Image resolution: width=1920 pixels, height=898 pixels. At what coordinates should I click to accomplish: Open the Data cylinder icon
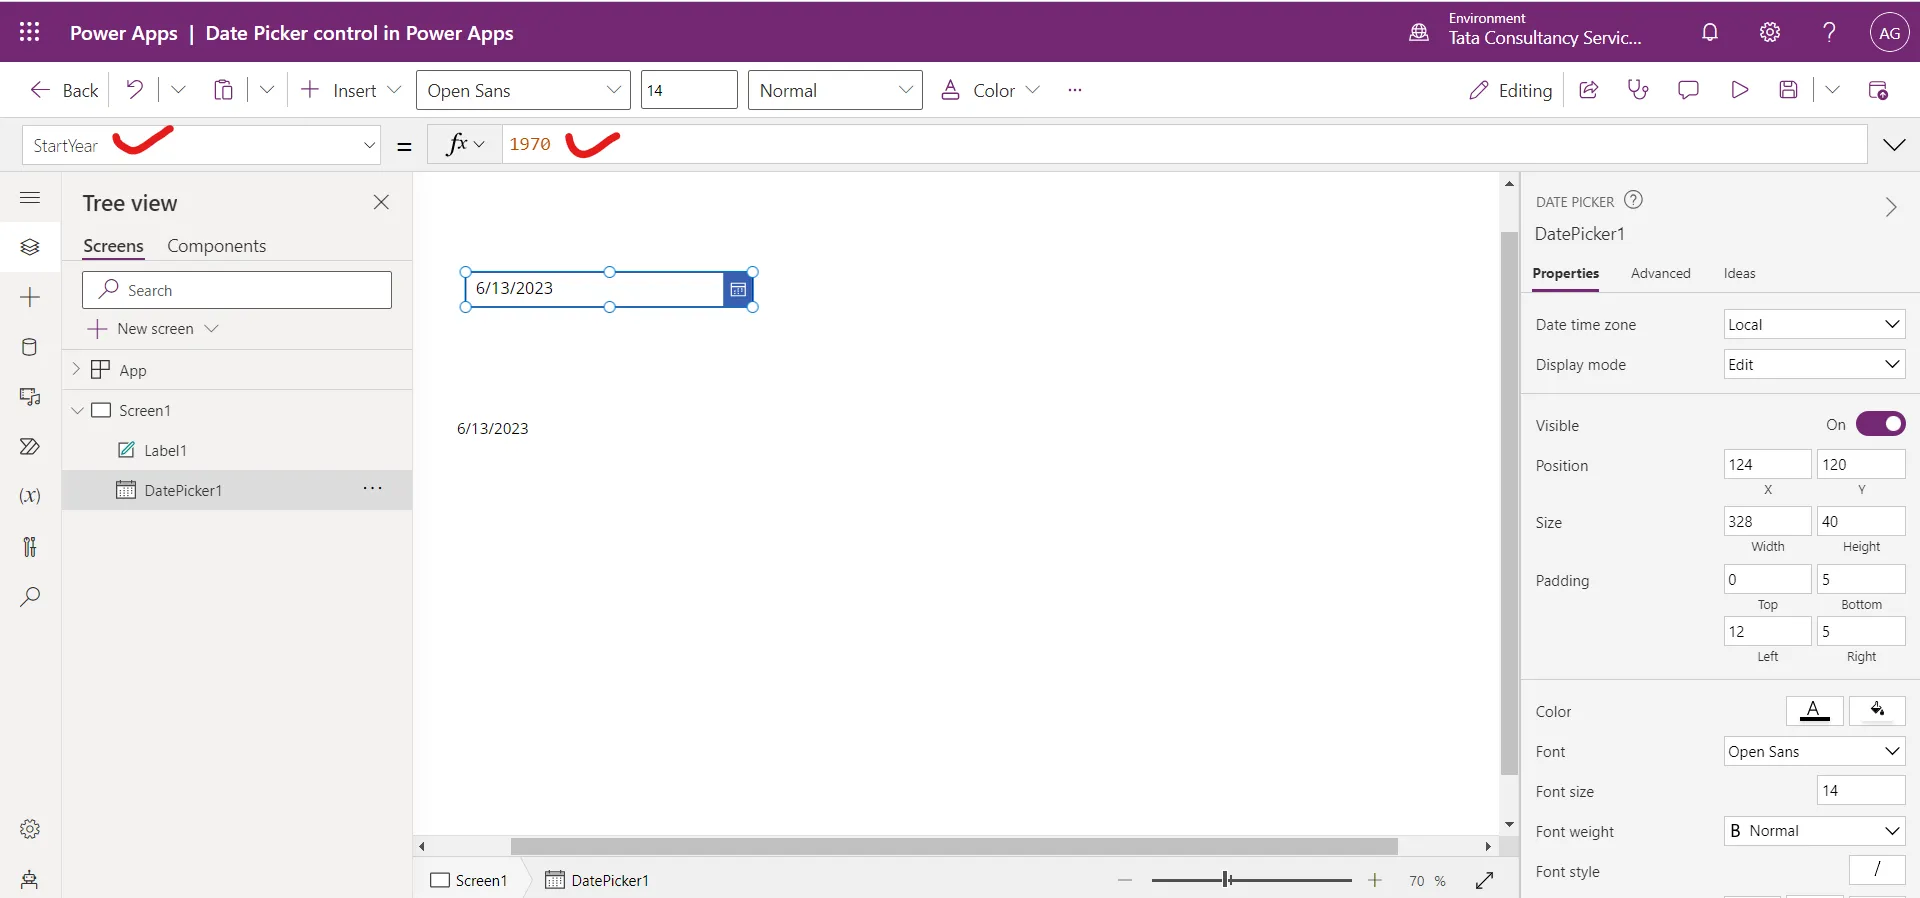pyautogui.click(x=30, y=347)
